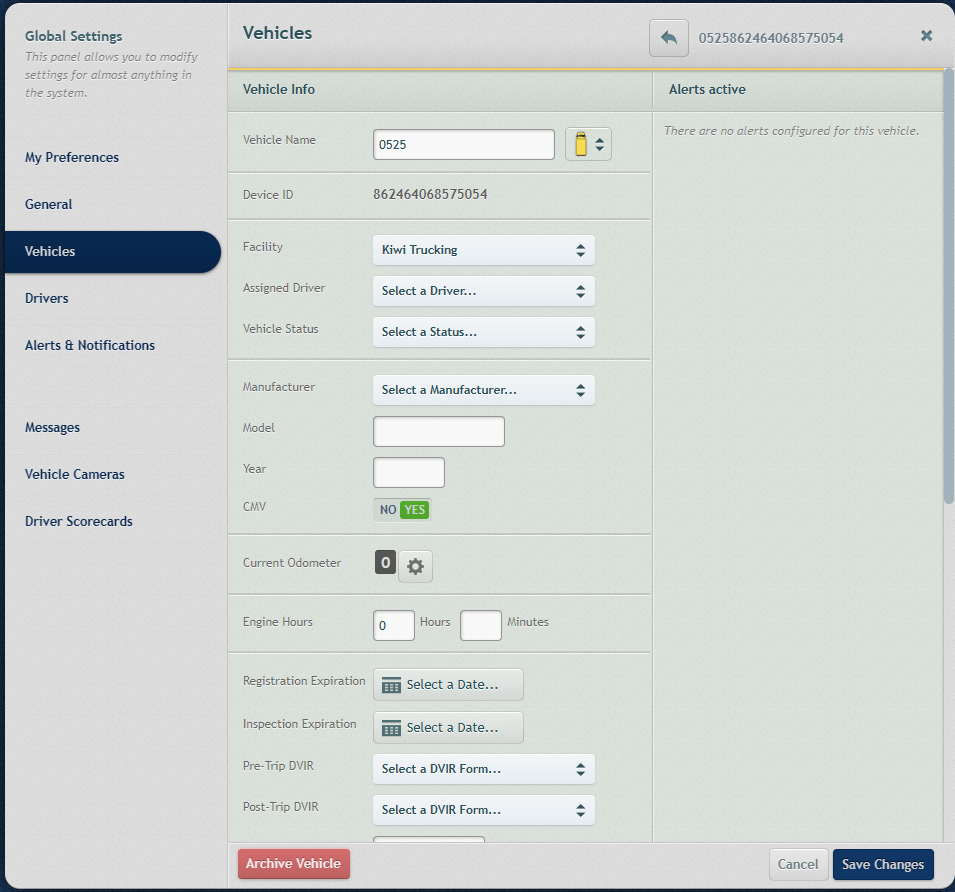955x892 pixels.
Task: Open the Assigned Driver dropdown
Action: pos(483,291)
